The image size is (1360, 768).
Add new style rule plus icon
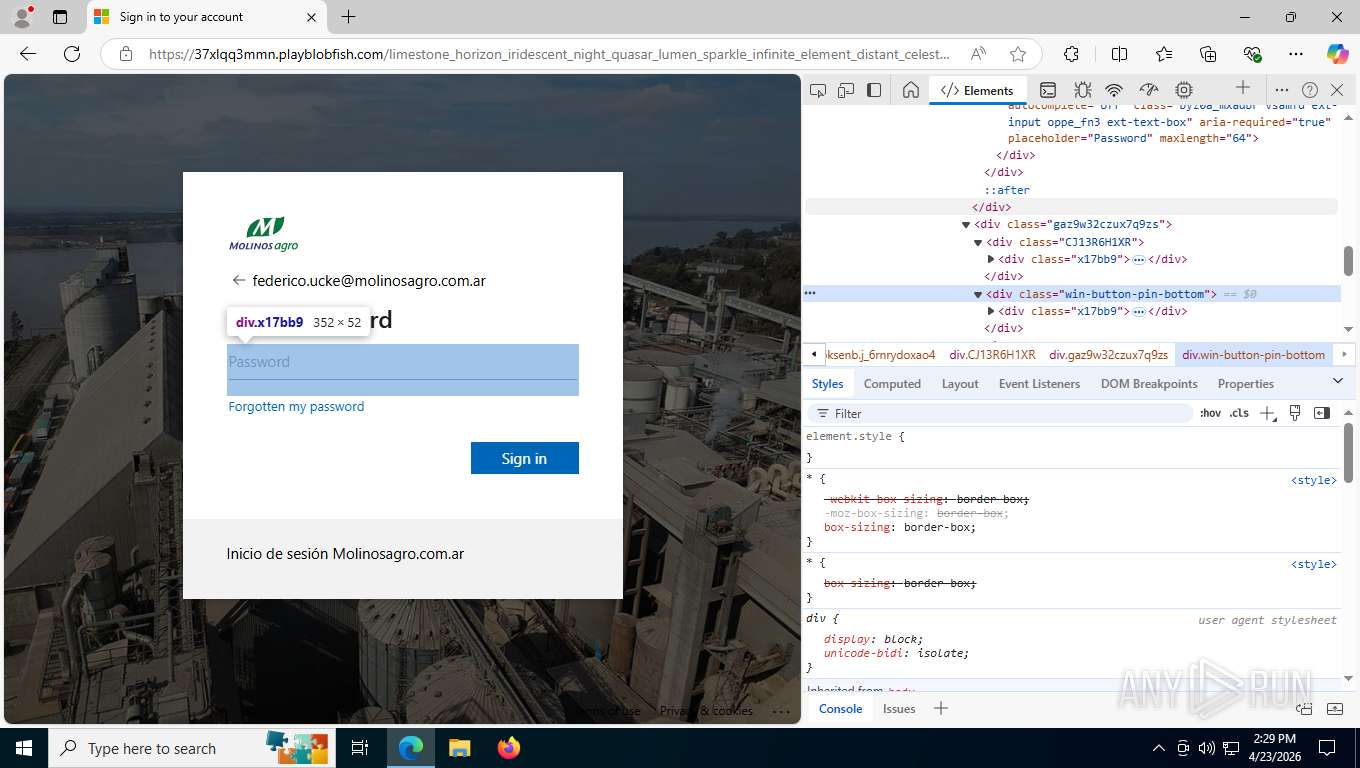1267,413
